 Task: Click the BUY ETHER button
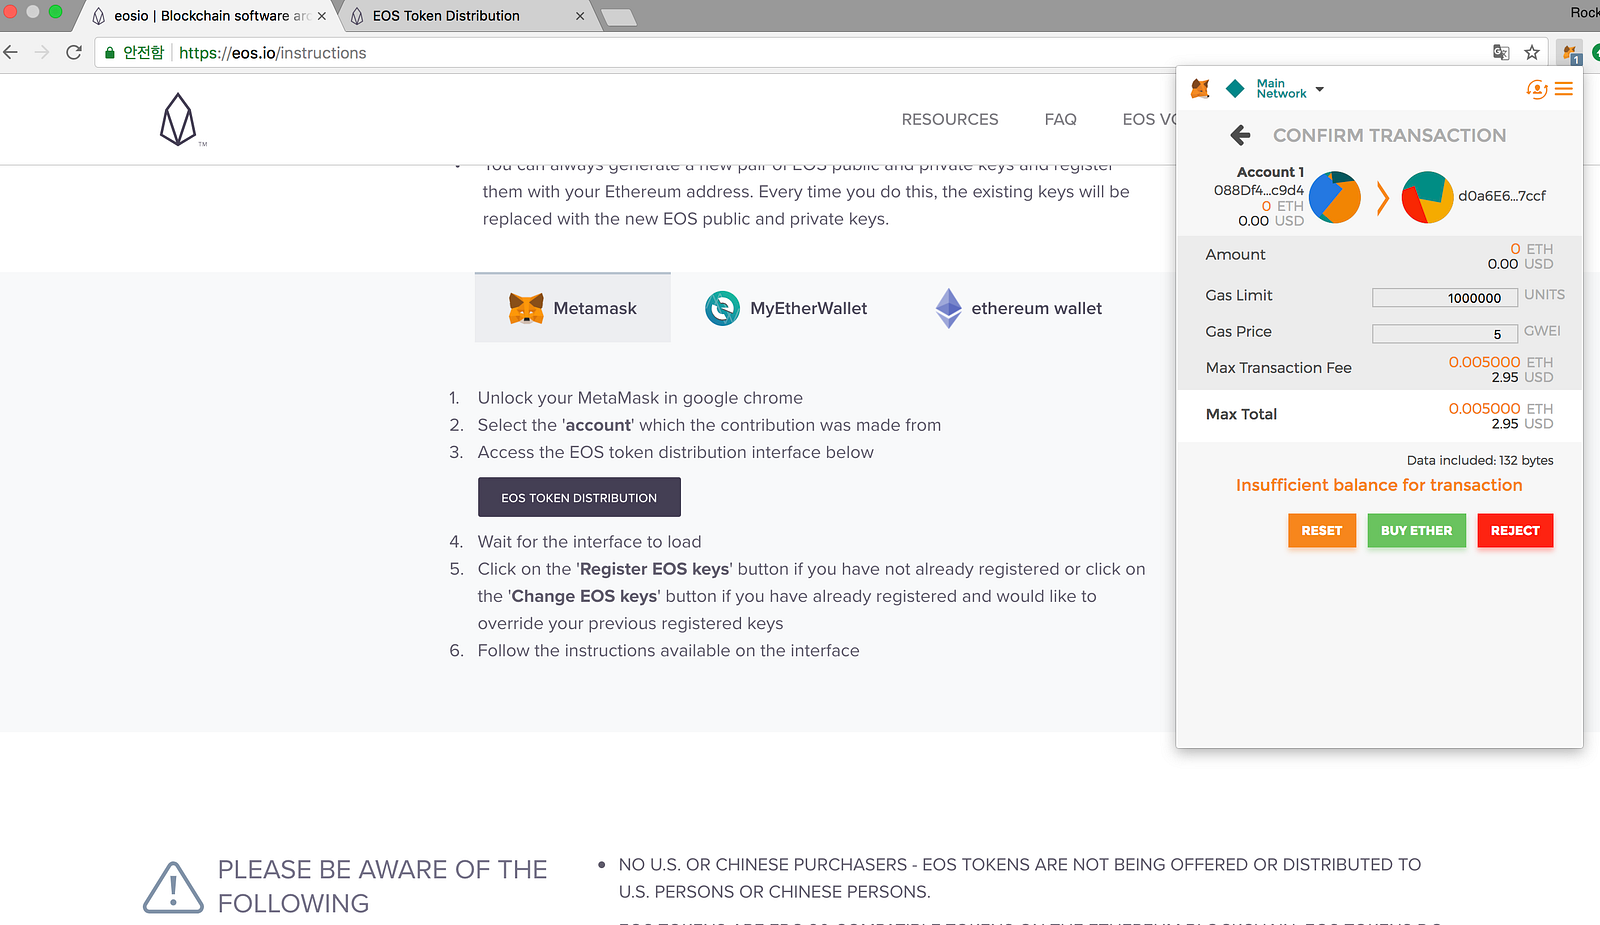1417,531
